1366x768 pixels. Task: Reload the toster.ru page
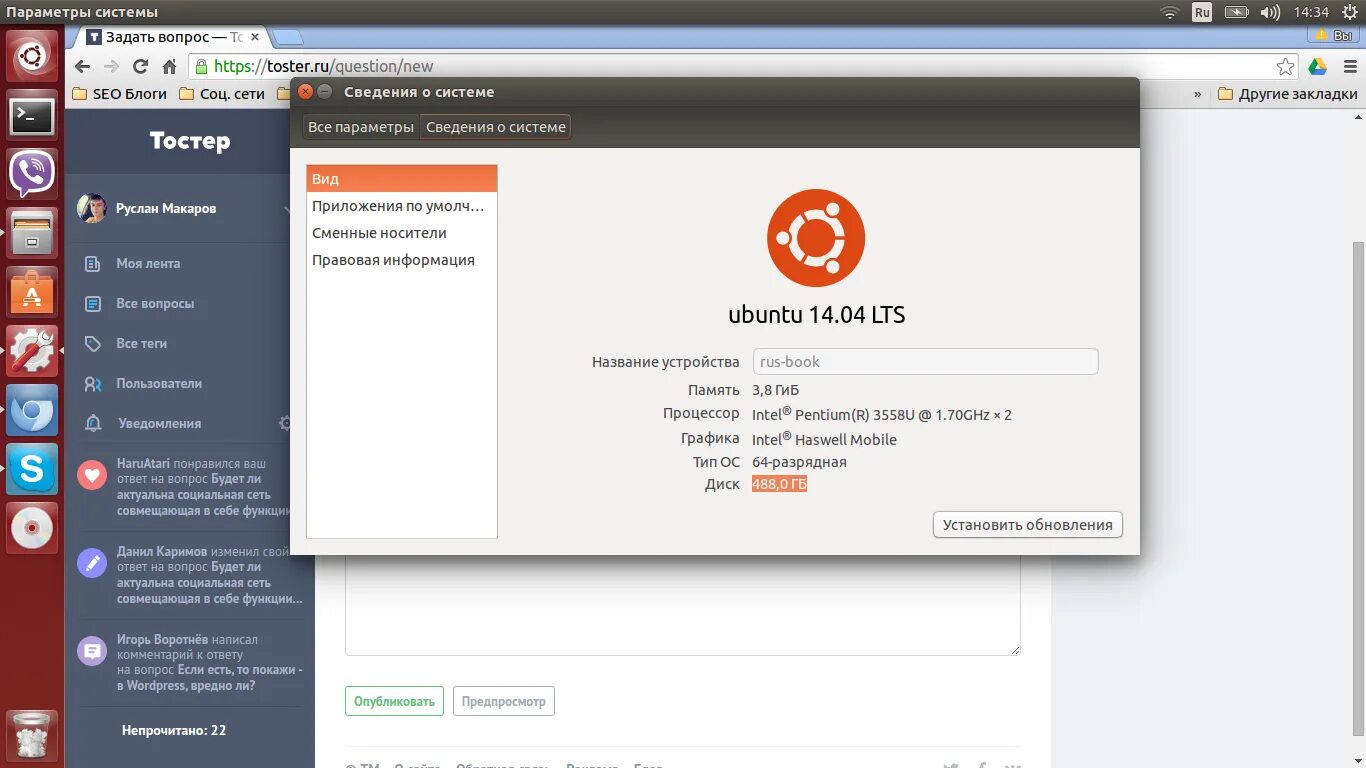click(141, 66)
